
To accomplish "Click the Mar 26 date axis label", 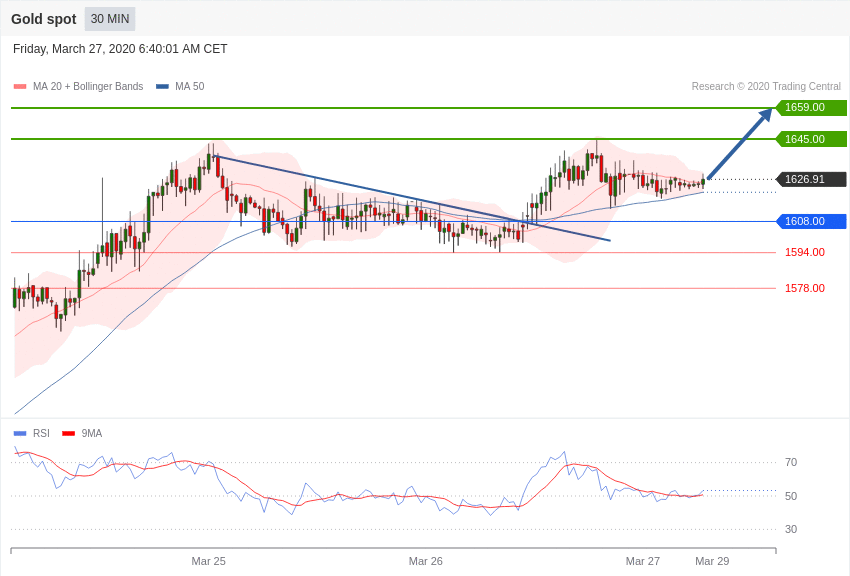I will [426, 561].
